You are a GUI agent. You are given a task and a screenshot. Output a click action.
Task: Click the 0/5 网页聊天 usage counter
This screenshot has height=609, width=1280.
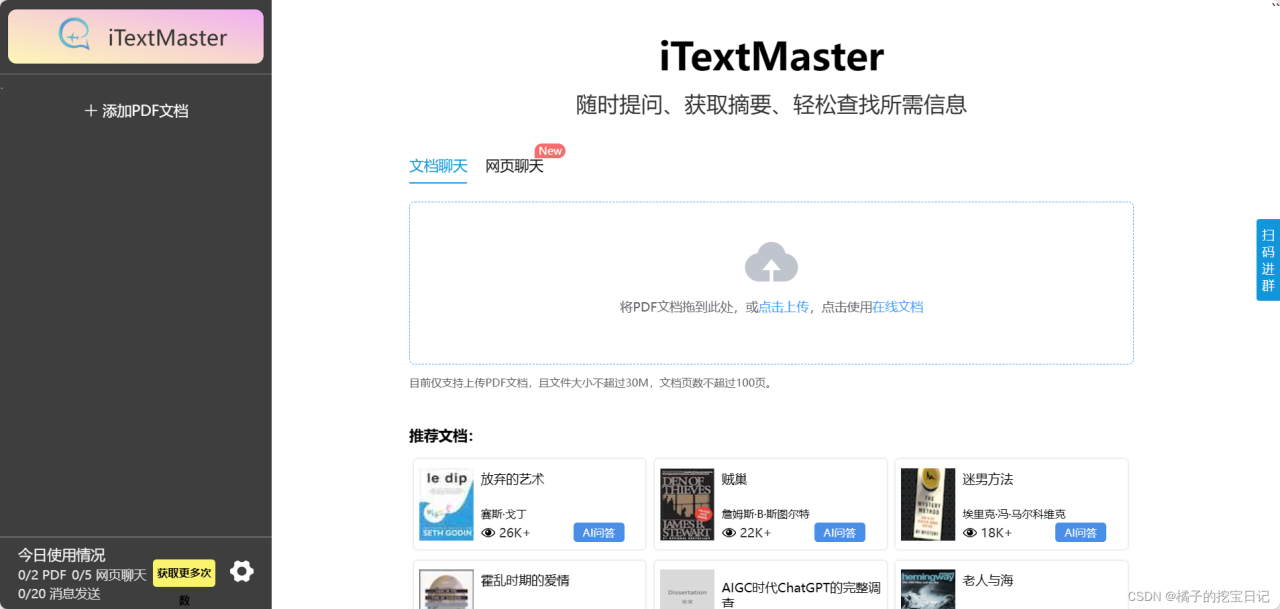(x=109, y=575)
